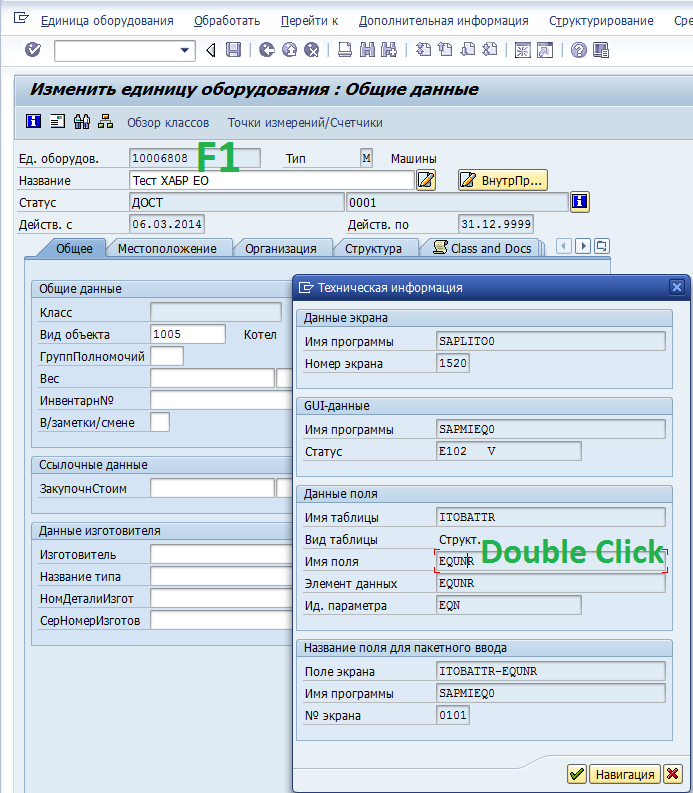Select the Общее tab

tap(74, 248)
